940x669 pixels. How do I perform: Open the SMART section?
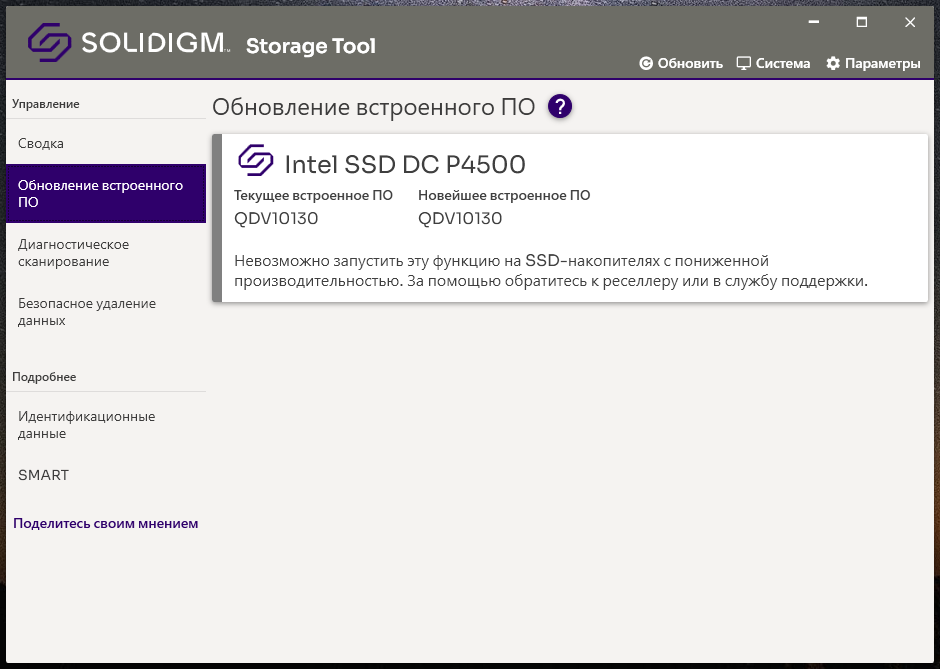tap(106, 475)
